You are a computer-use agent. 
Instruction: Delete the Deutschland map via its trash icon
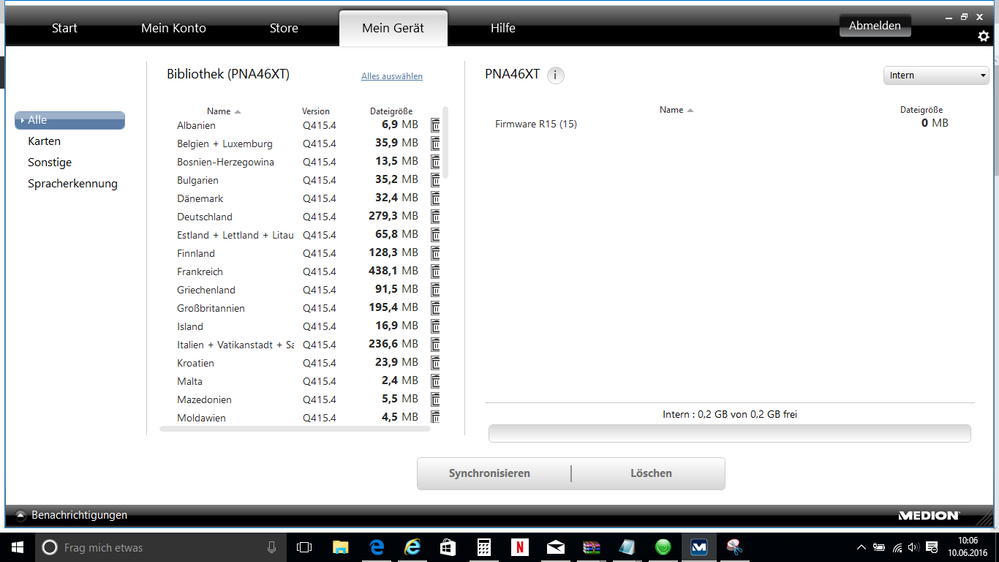point(435,217)
